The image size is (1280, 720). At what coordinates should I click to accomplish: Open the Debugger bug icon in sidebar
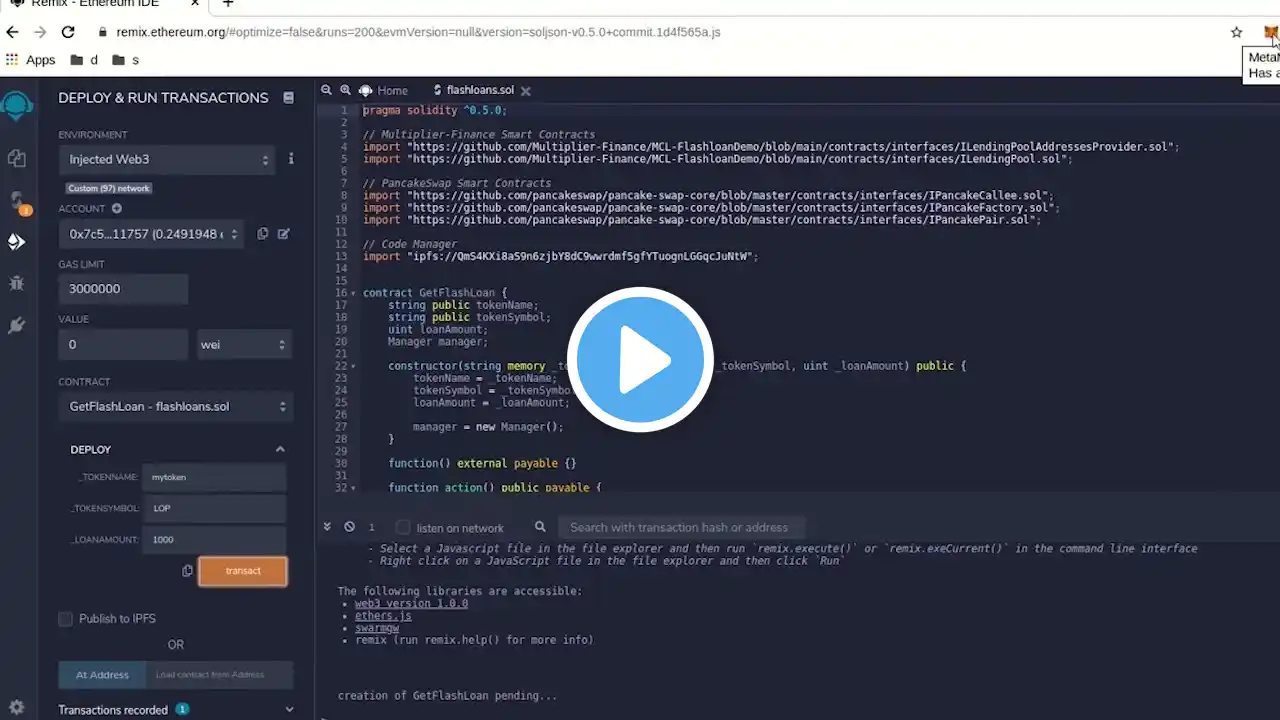click(16, 283)
